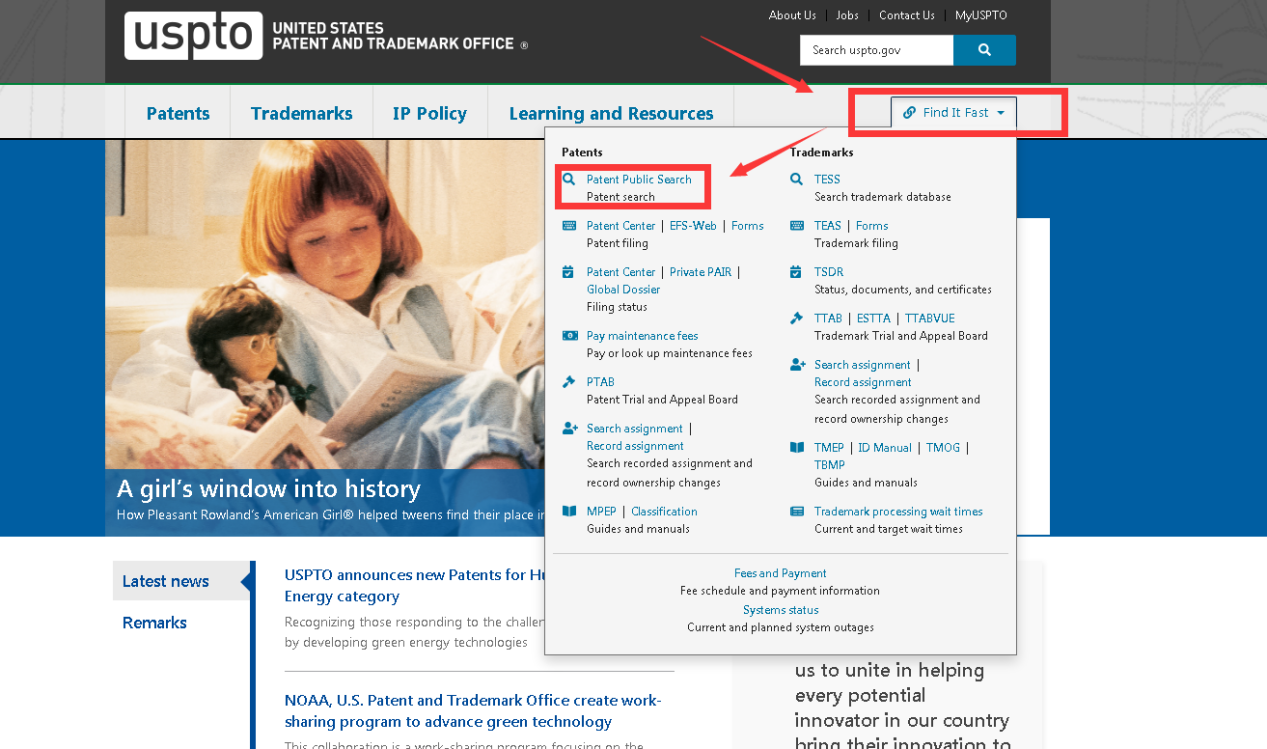Click magnifier icon next to TESS
The image size is (1267, 749).
[797, 180]
